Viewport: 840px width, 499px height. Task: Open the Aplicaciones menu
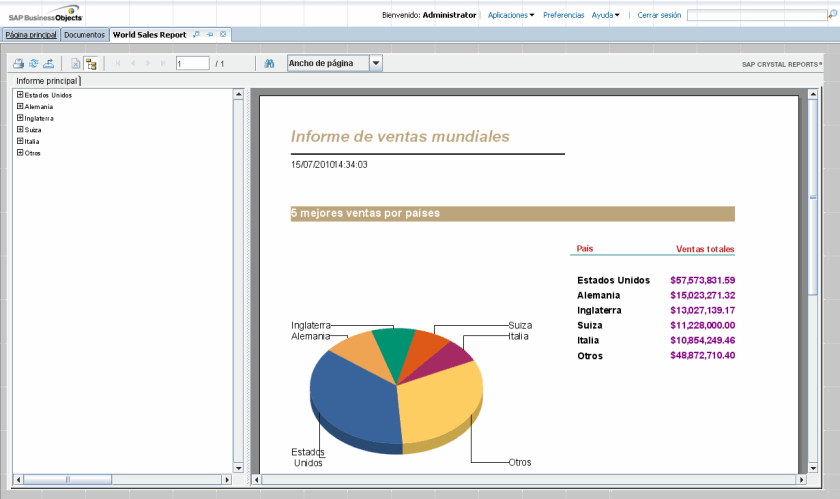point(511,15)
